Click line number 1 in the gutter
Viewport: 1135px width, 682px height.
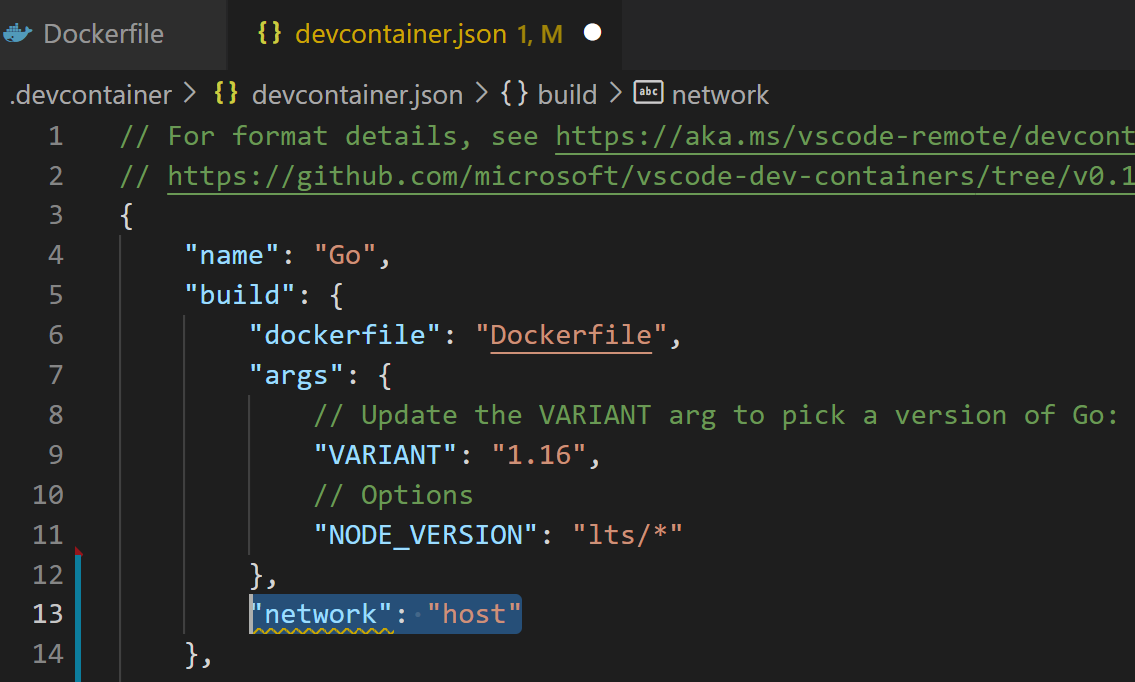coord(56,136)
